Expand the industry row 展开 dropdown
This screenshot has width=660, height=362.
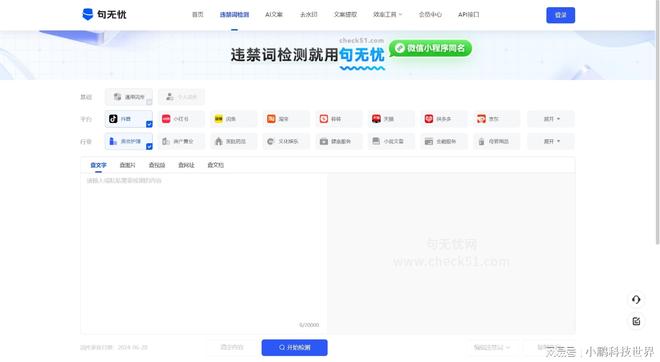pyautogui.click(x=551, y=141)
